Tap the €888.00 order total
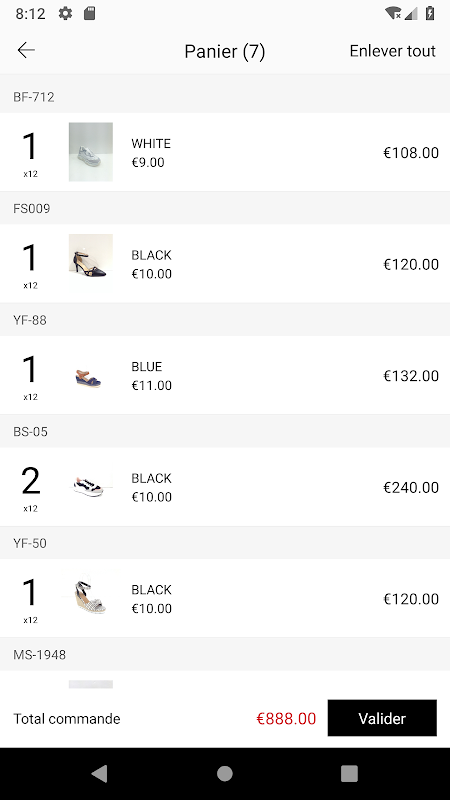 coord(286,718)
